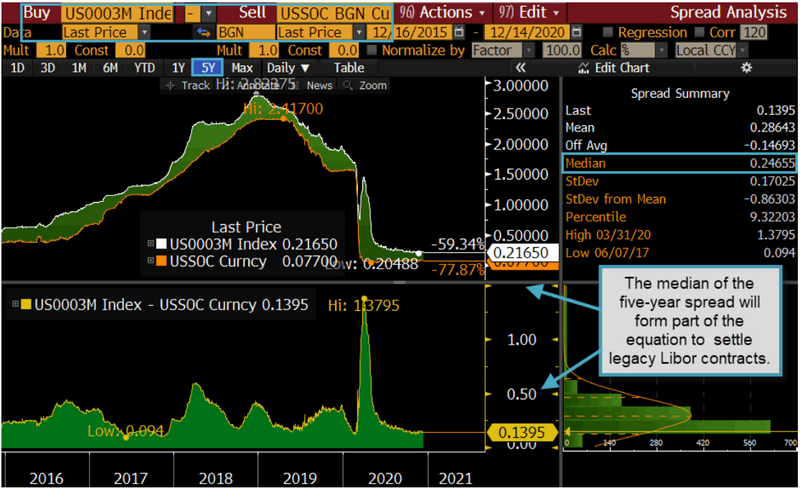Open the Calc % dropdown

640,50
